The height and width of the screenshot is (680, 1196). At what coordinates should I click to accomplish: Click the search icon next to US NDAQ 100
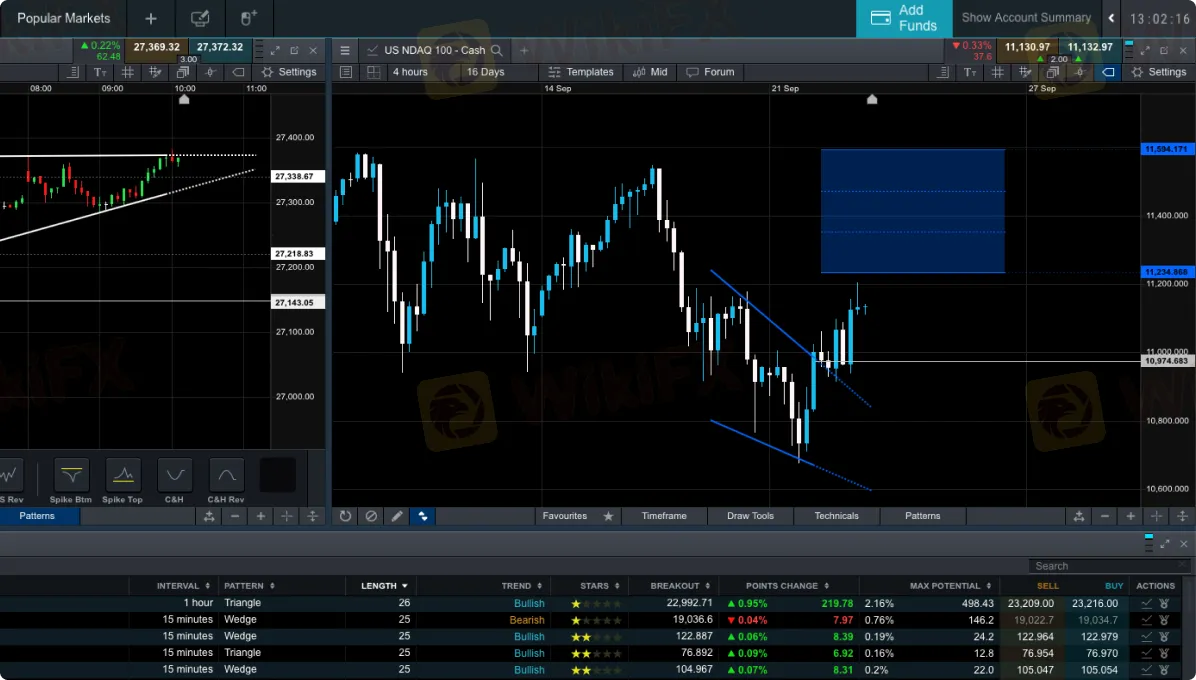tap(497, 50)
